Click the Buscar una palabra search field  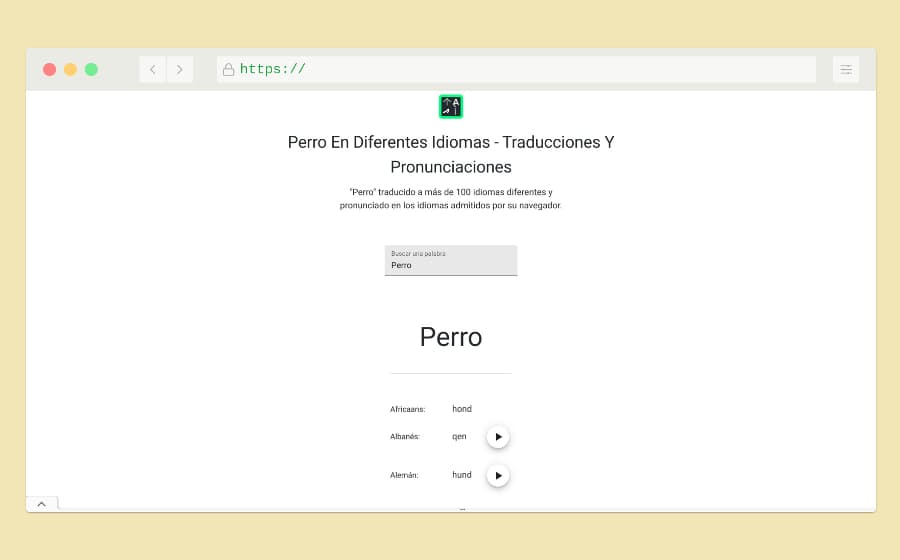coord(451,260)
